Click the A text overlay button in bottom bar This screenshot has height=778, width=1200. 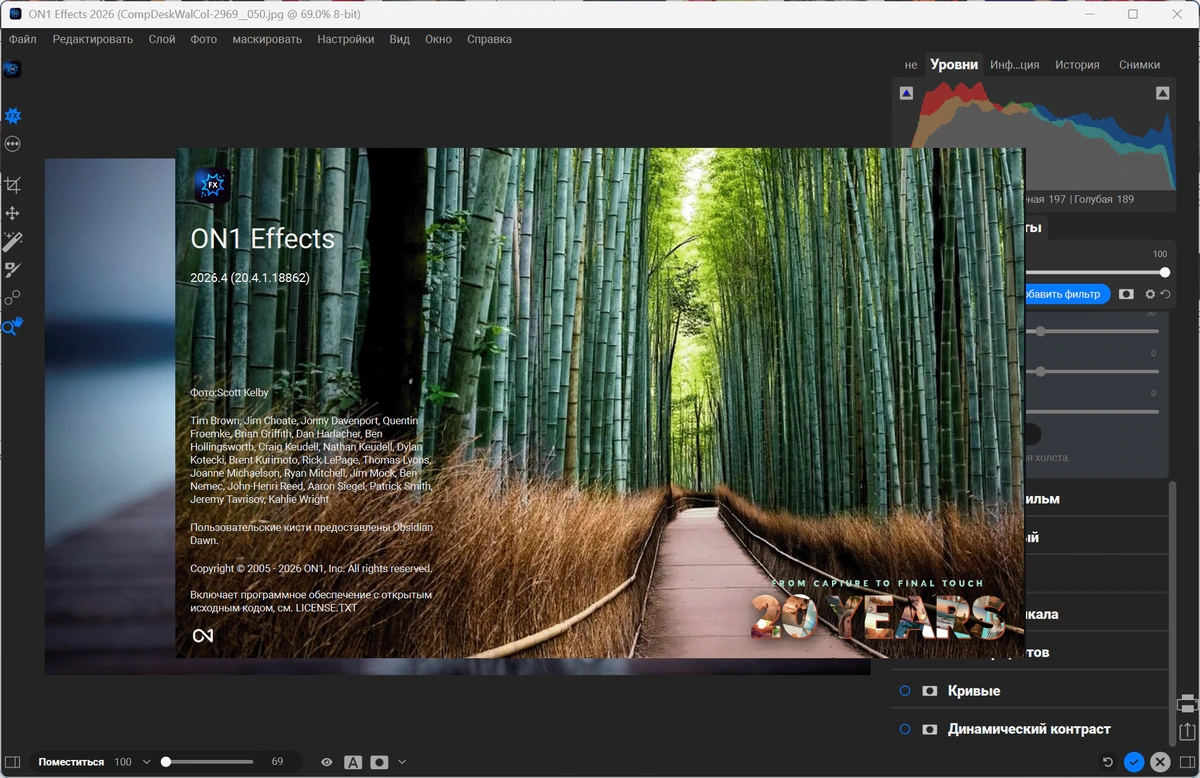click(353, 762)
